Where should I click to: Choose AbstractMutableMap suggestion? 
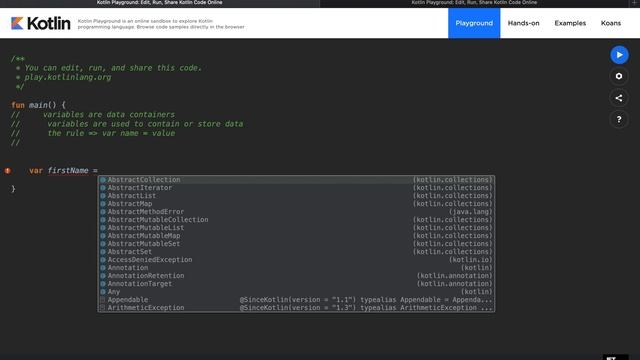296,236
